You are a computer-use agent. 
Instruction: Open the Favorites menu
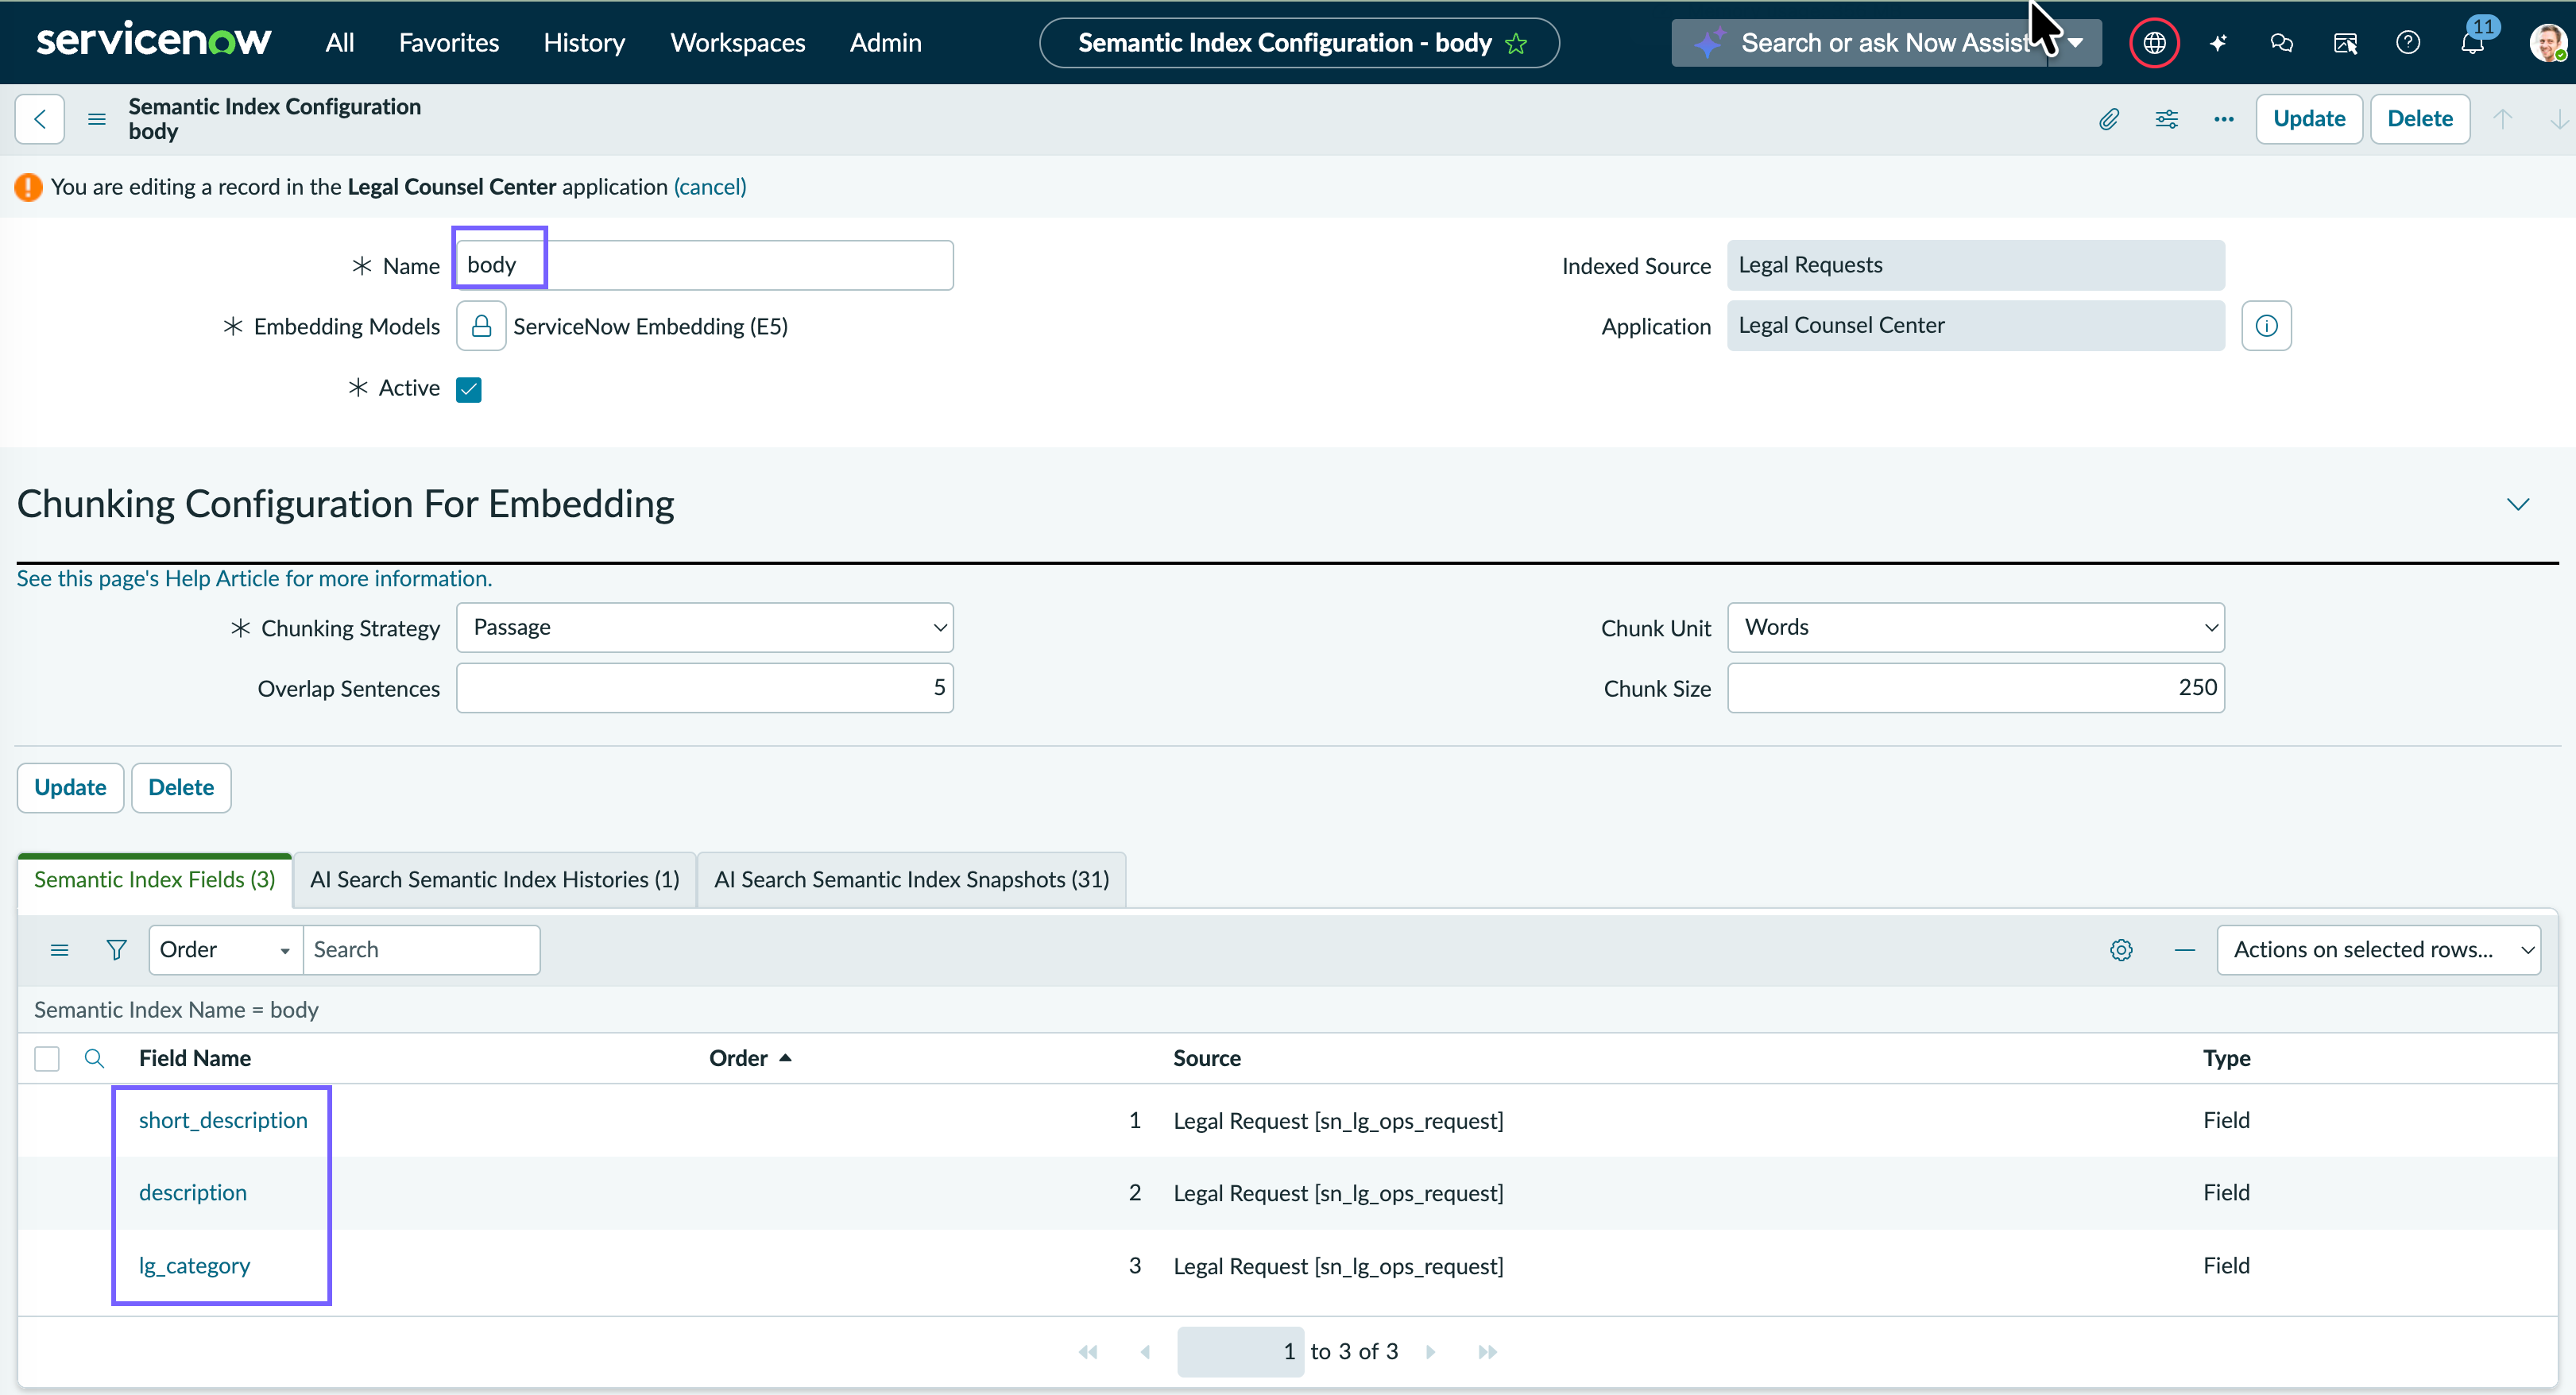(448, 43)
